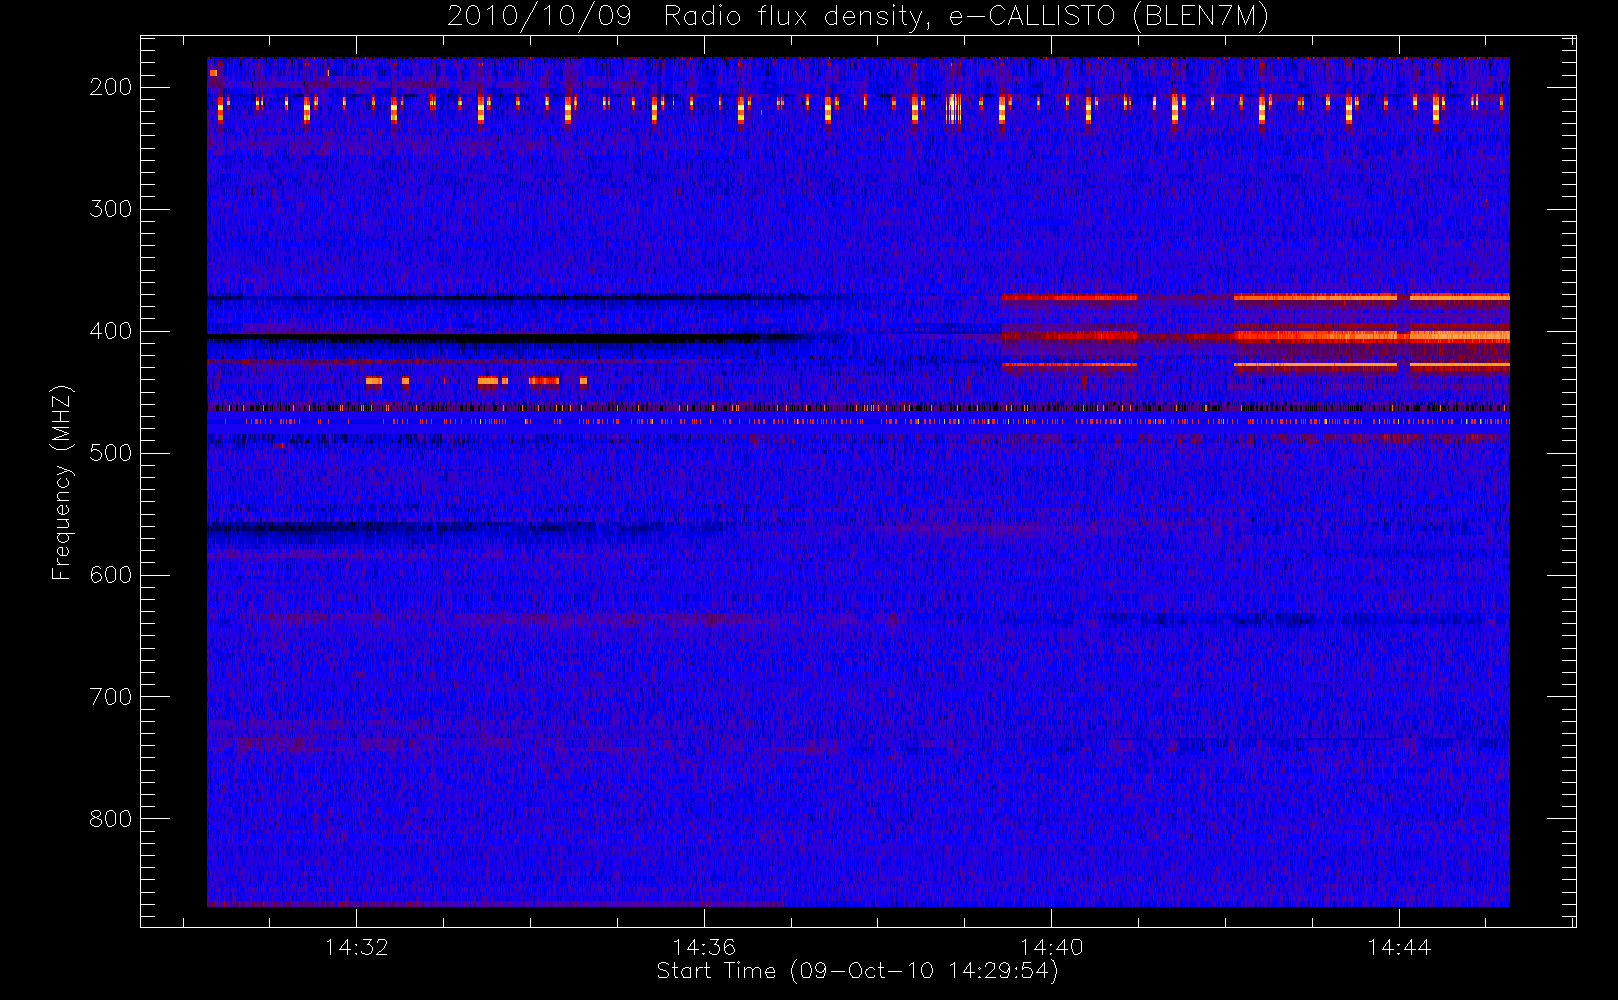Select the 200 frequency tick label
Image resolution: width=1618 pixels, height=1000 pixels.
(111, 87)
